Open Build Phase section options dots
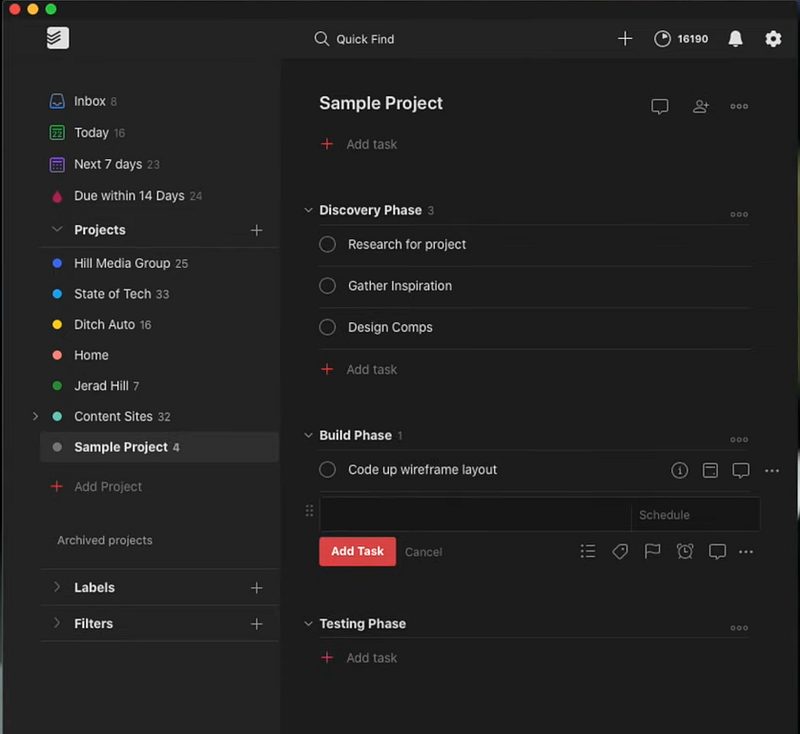This screenshot has width=800, height=734. 739,439
